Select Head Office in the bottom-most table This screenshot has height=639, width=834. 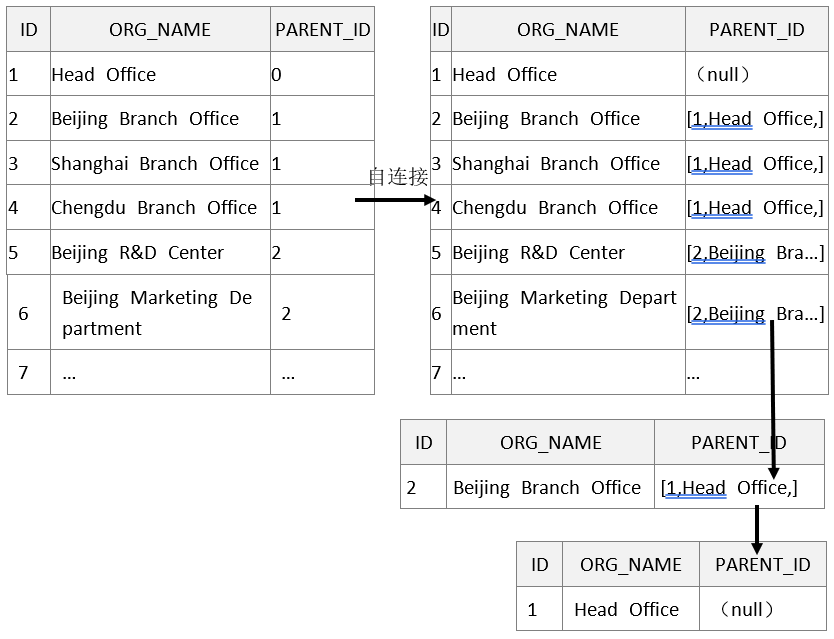[x=626, y=609]
